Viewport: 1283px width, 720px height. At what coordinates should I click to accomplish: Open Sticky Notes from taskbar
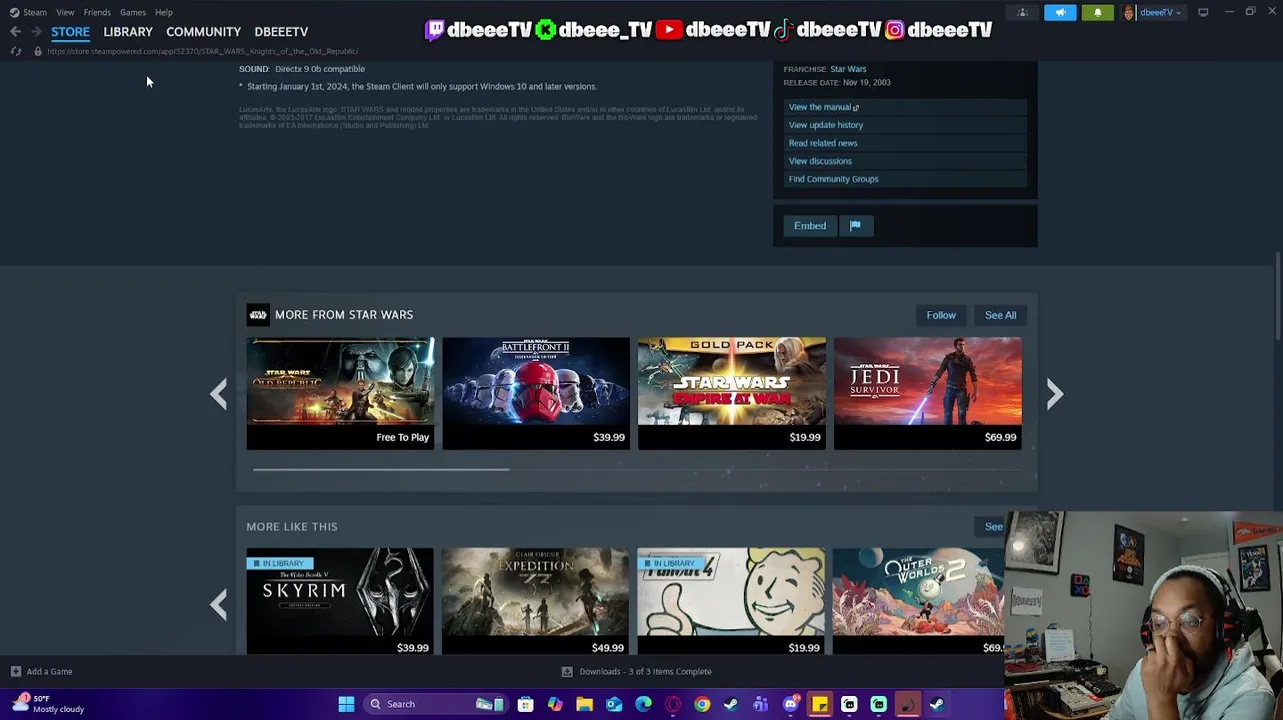point(820,704)
